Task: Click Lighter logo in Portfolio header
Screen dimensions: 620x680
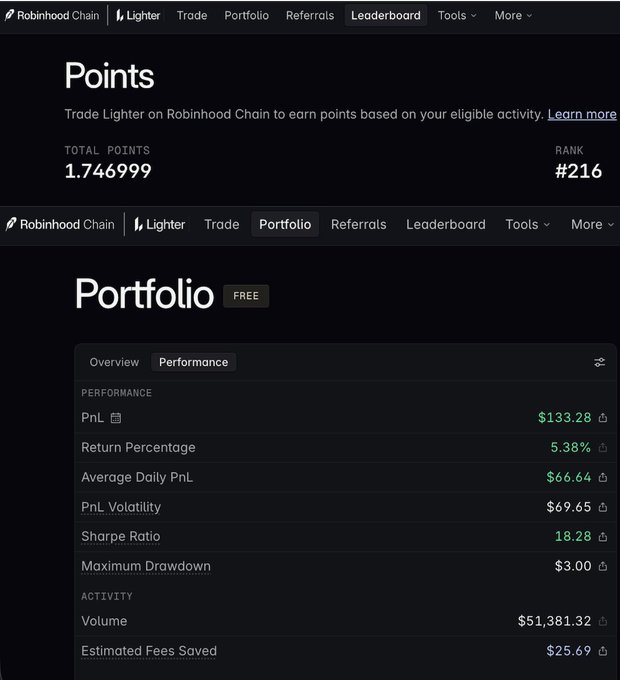Action: point(159,224)
